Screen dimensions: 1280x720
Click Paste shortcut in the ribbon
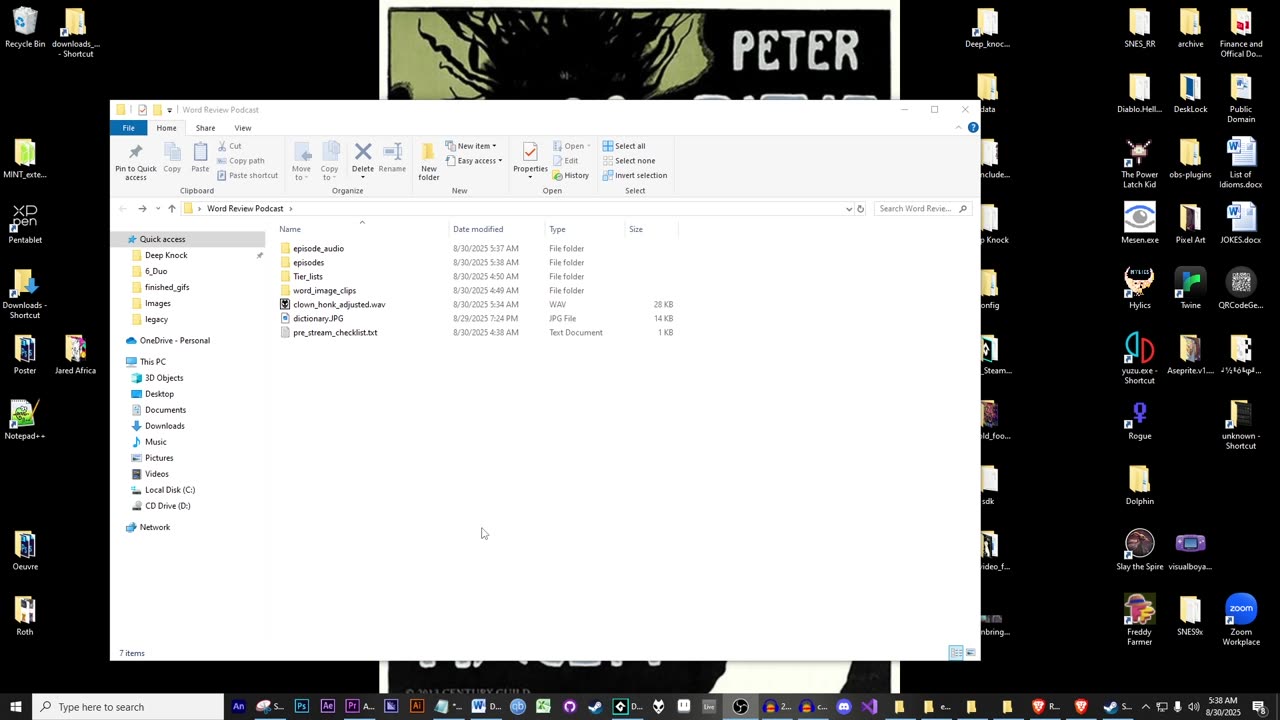(x=247, y=175)
